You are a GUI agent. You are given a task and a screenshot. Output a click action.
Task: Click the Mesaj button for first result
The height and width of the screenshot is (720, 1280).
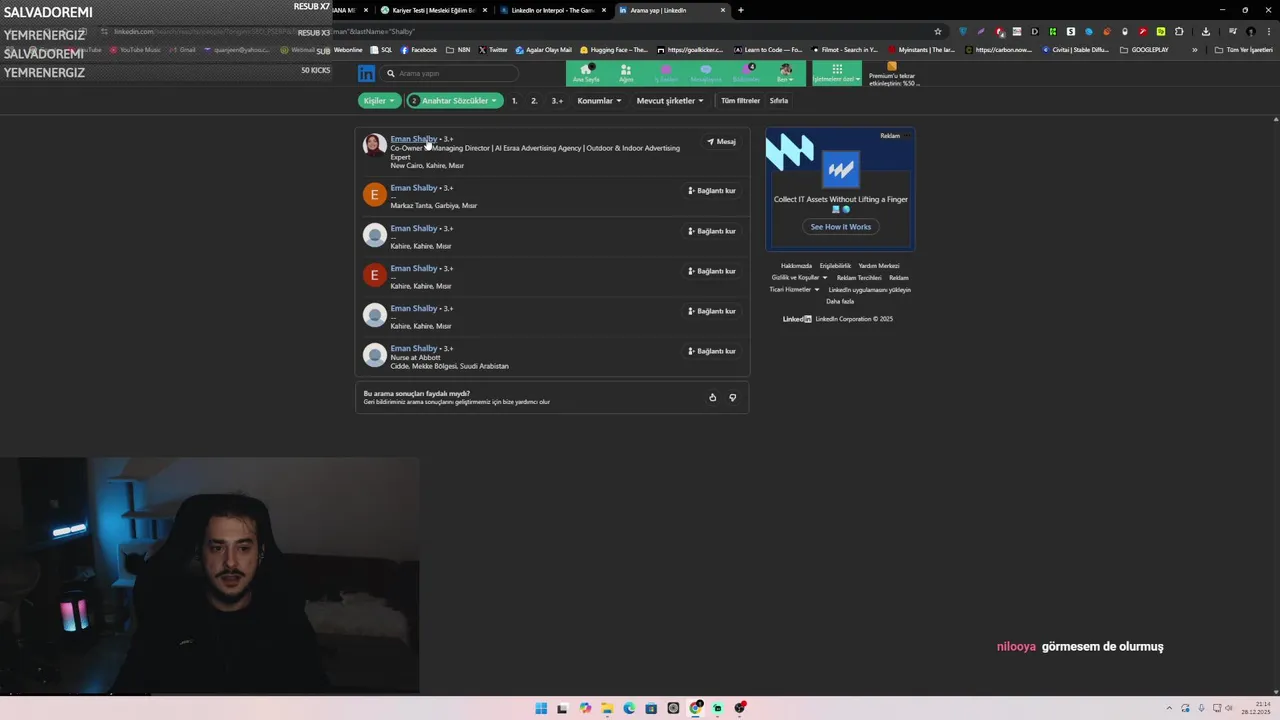pyautogui.click(x=722, y=142)
